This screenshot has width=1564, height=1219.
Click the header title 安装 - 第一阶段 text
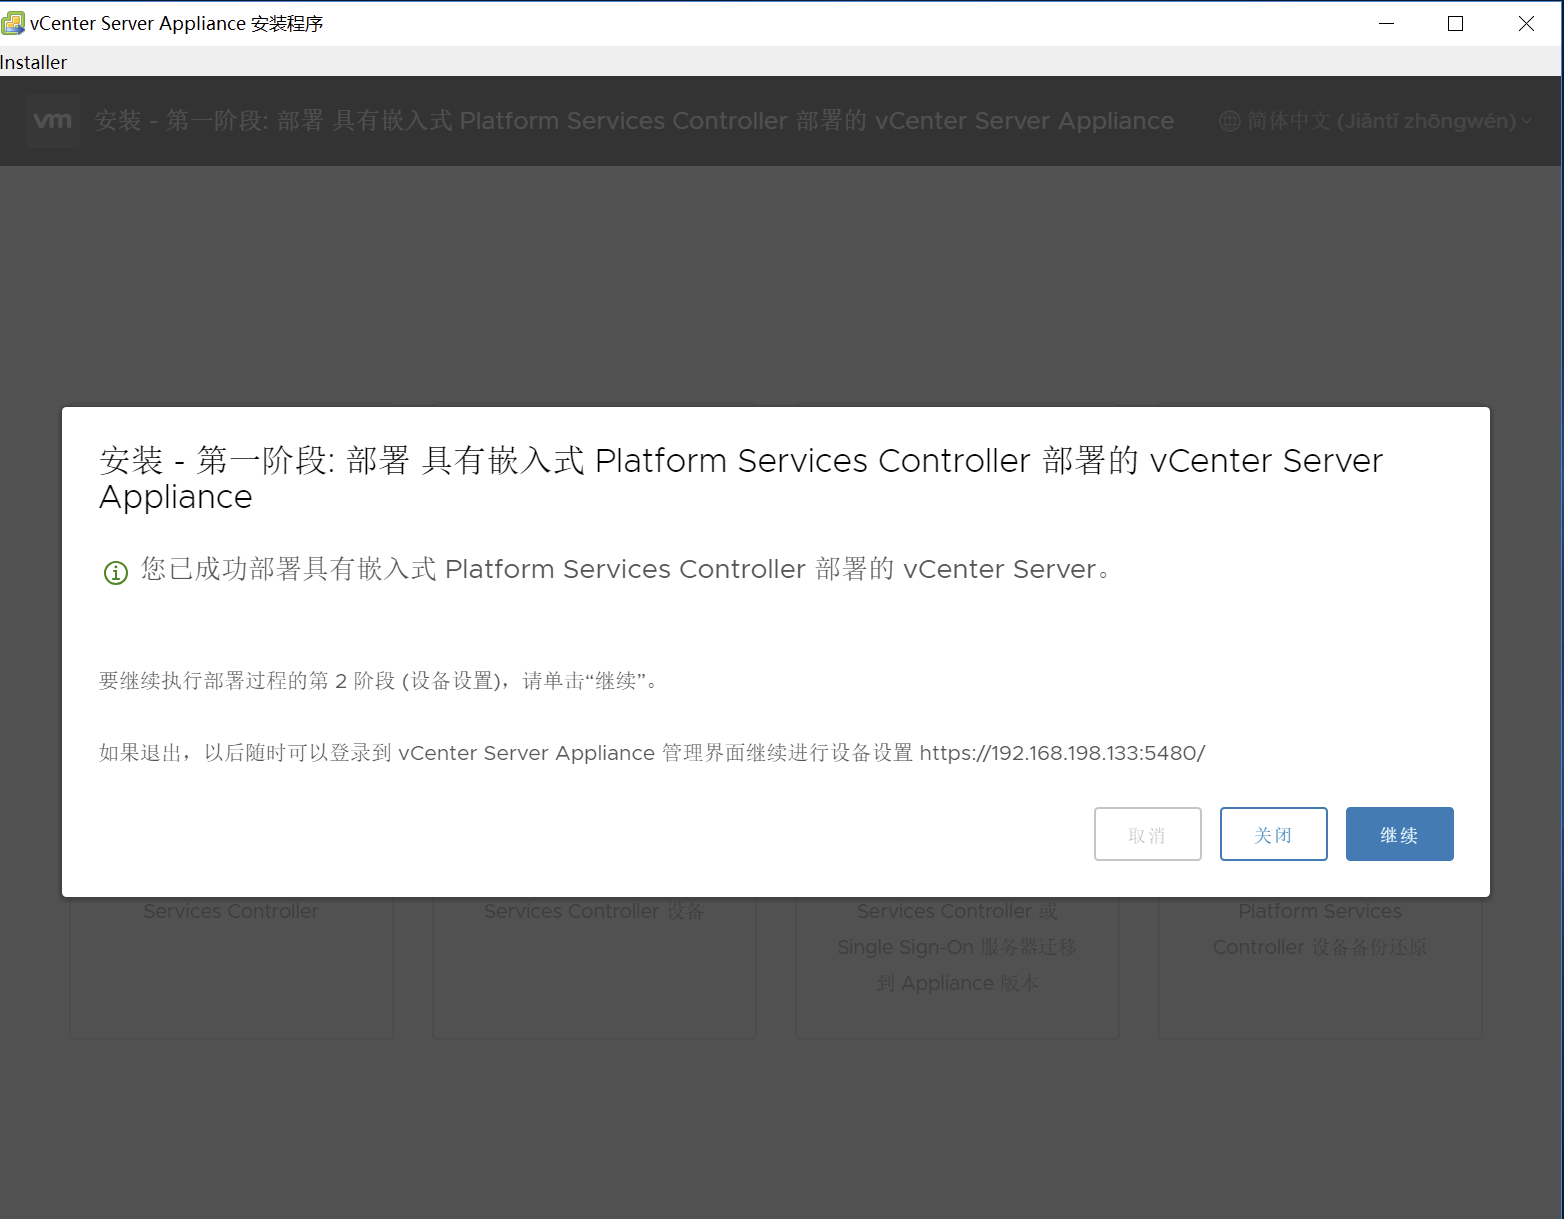click(634, 121)
